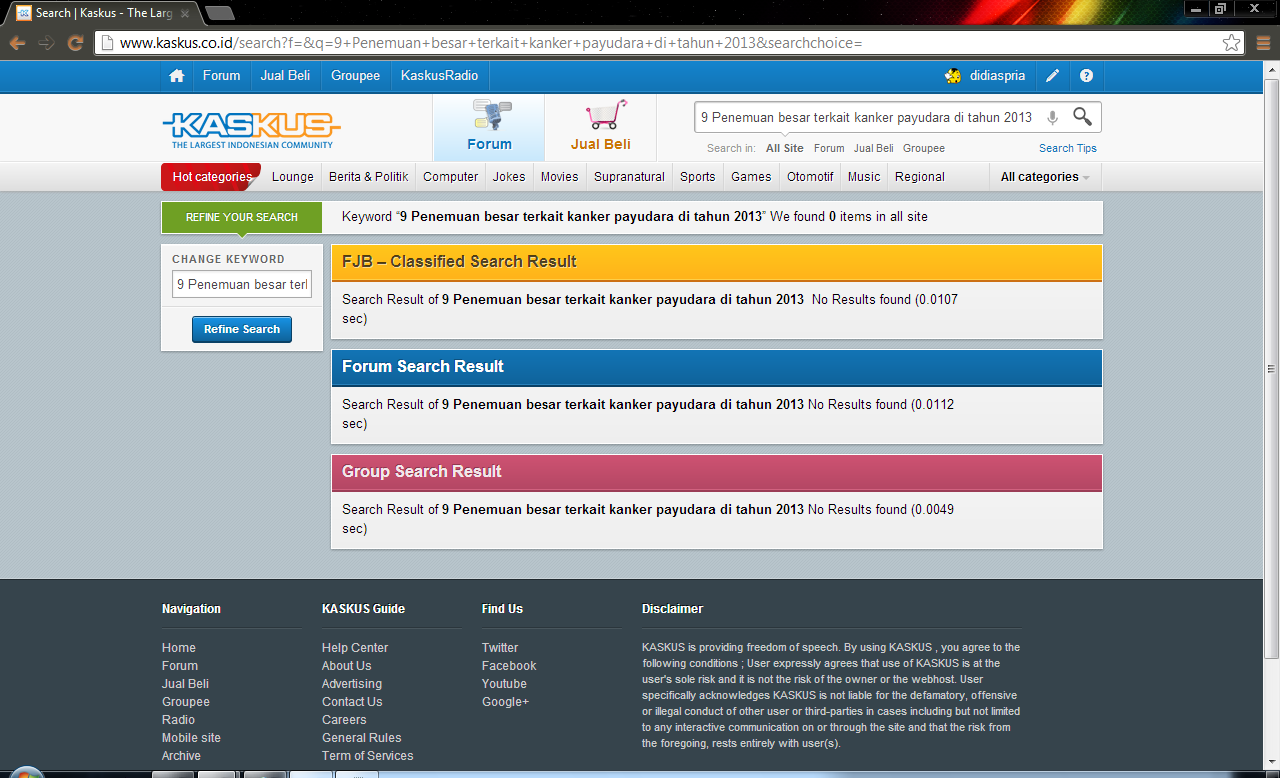Open Mobile site in footer Navigation

point(191,738)
